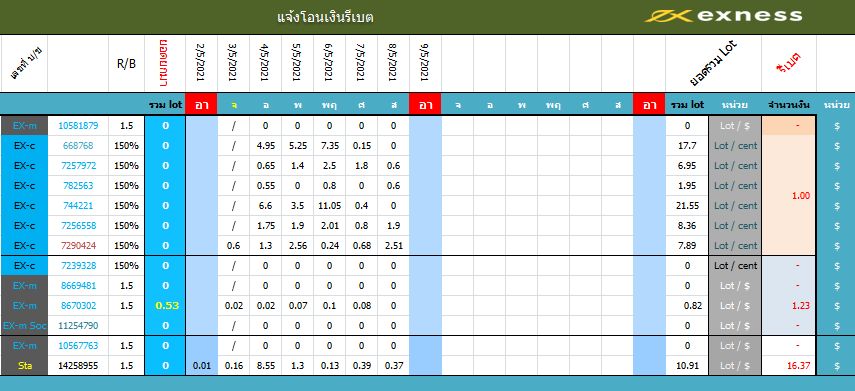This screenshot has width=855, height=391.
Task: Click the Exness logo in the header
Action: [723, 15]
